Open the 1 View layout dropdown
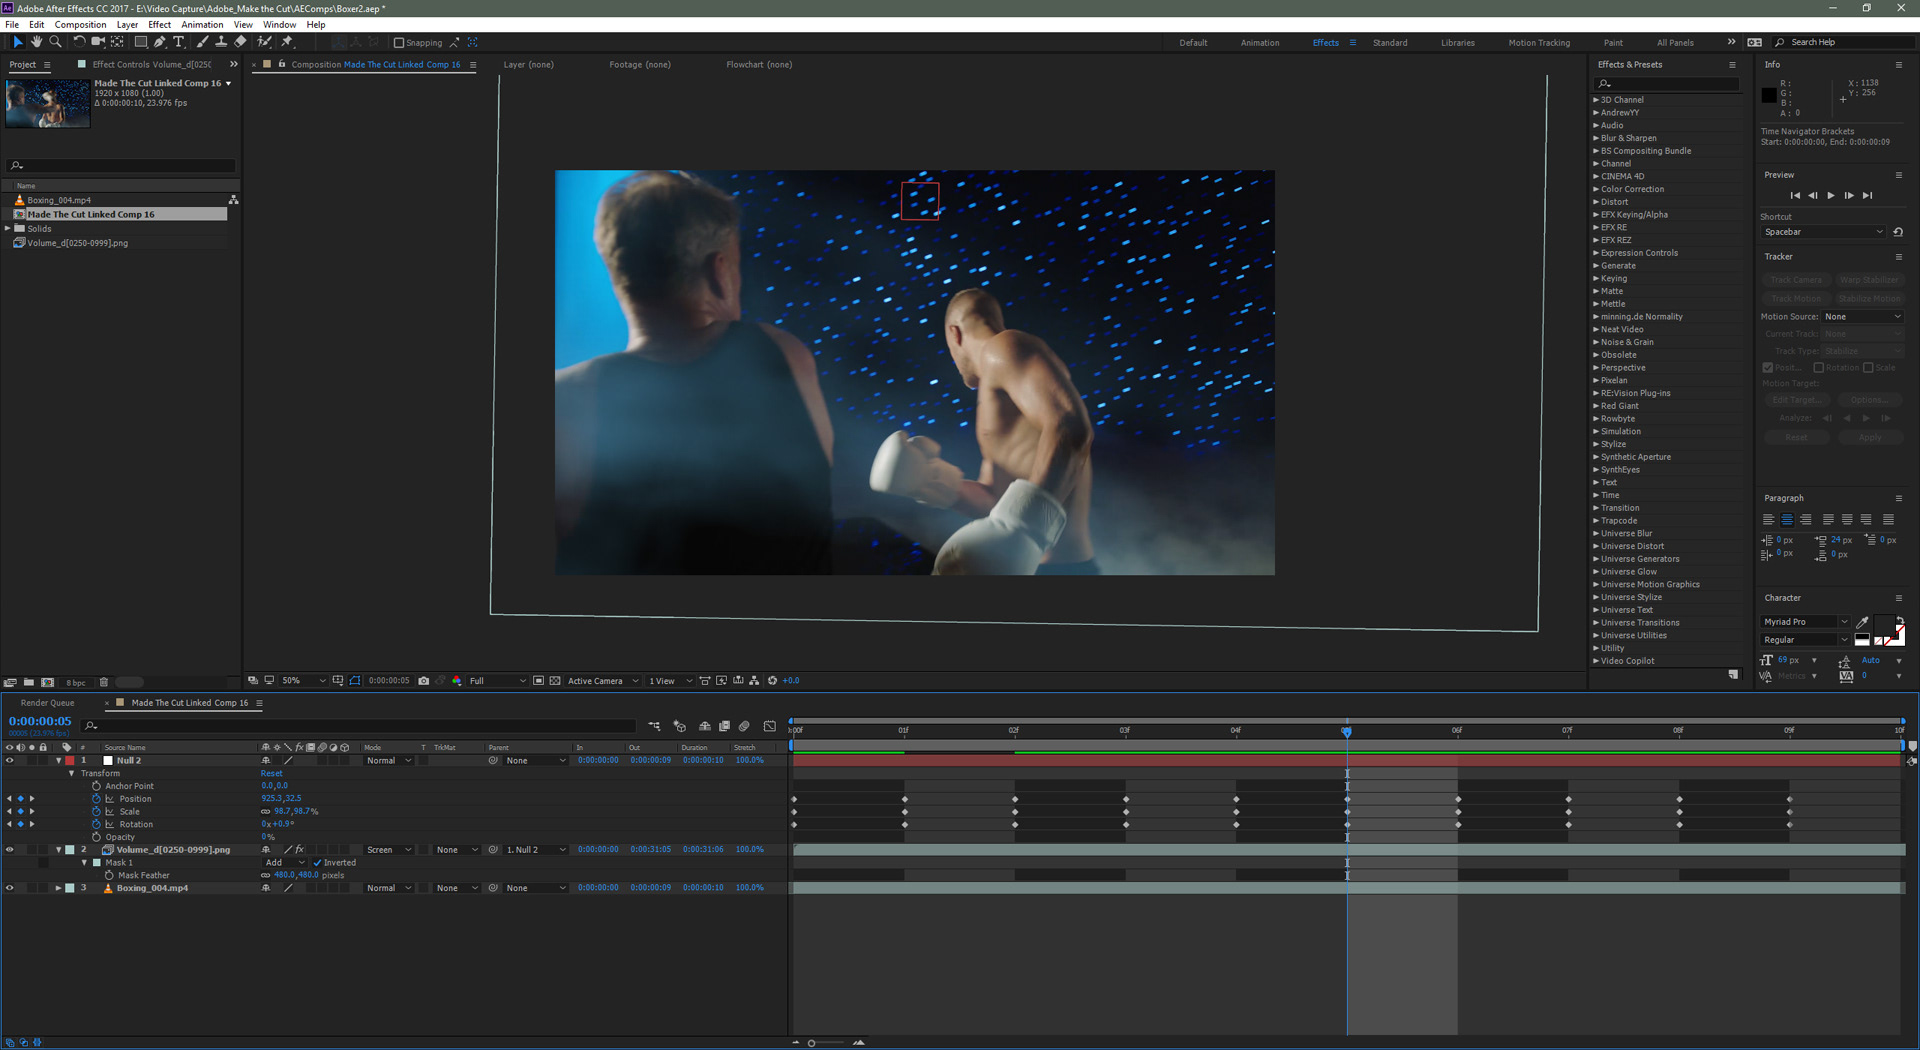1920x1050 pixels. (669, 681)
